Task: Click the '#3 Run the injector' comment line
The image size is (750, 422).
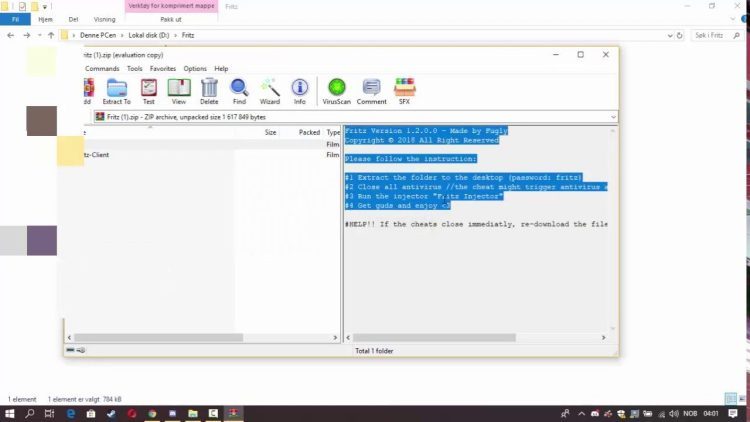Action: (x=424, y=196)
